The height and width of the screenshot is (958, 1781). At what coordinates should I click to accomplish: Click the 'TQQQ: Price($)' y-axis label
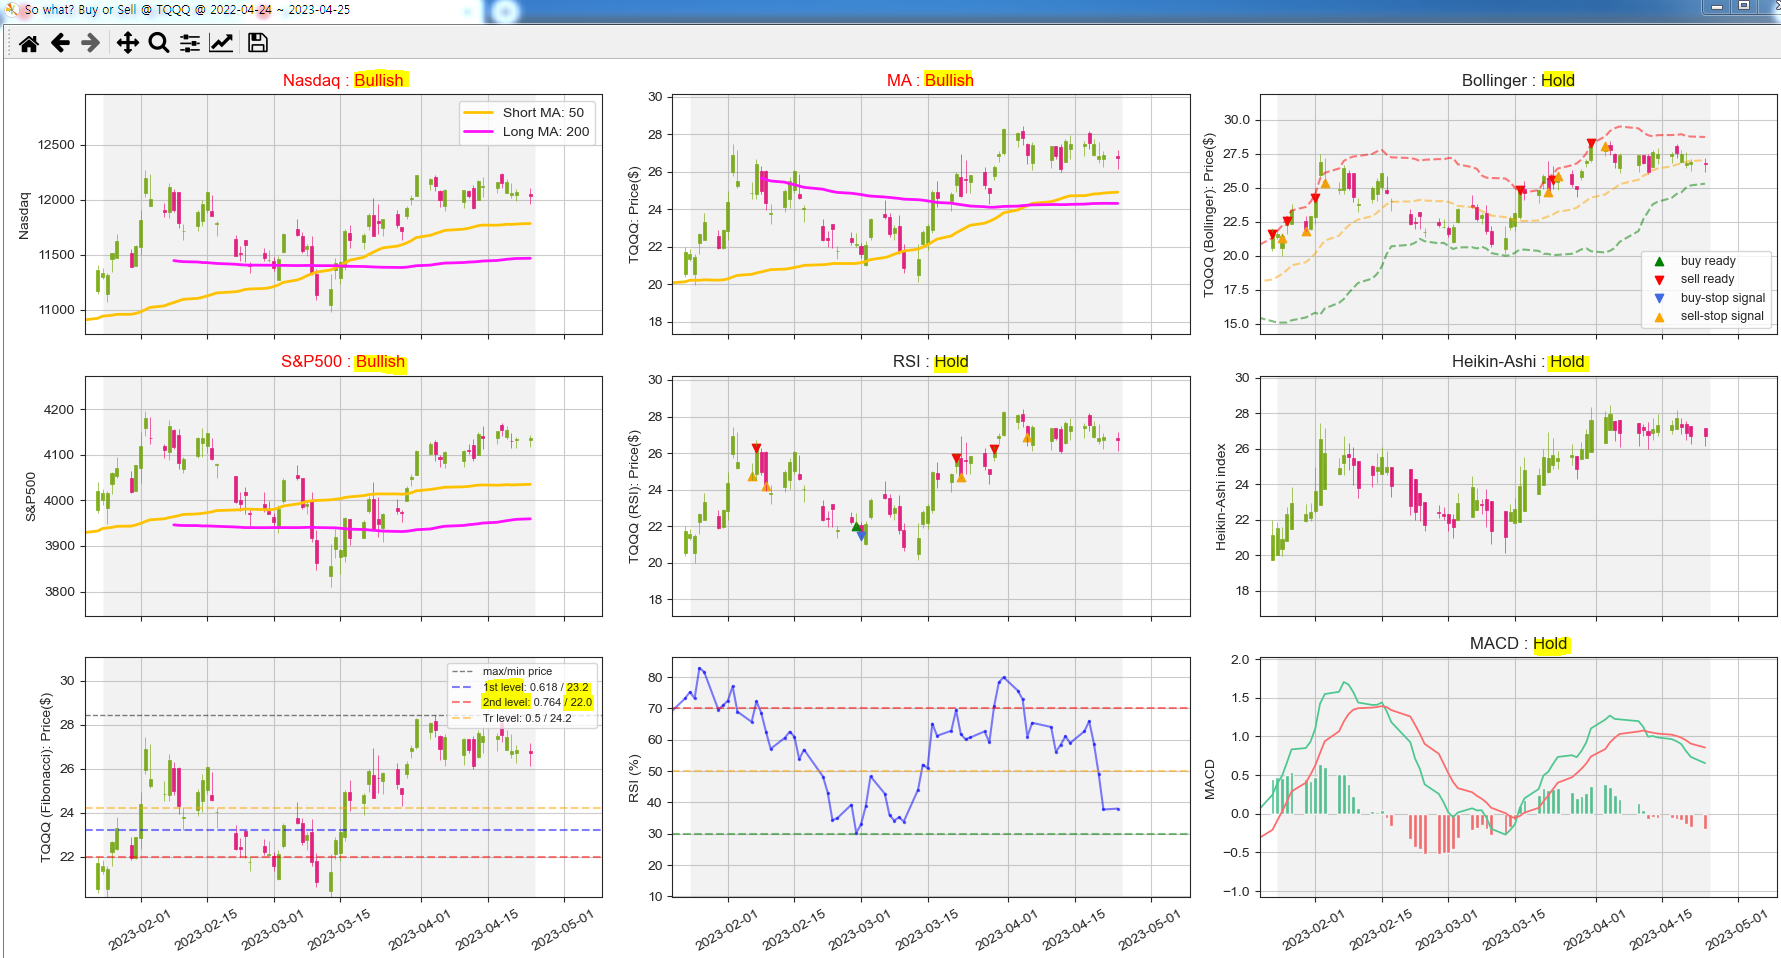633,215
